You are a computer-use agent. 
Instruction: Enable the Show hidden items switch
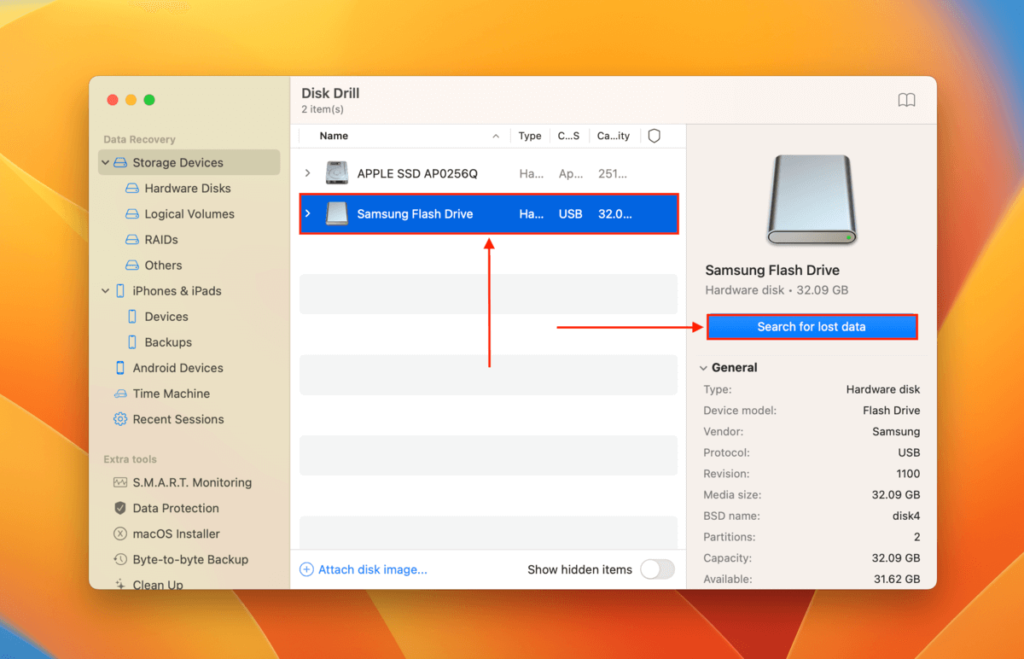click(657, 568)
